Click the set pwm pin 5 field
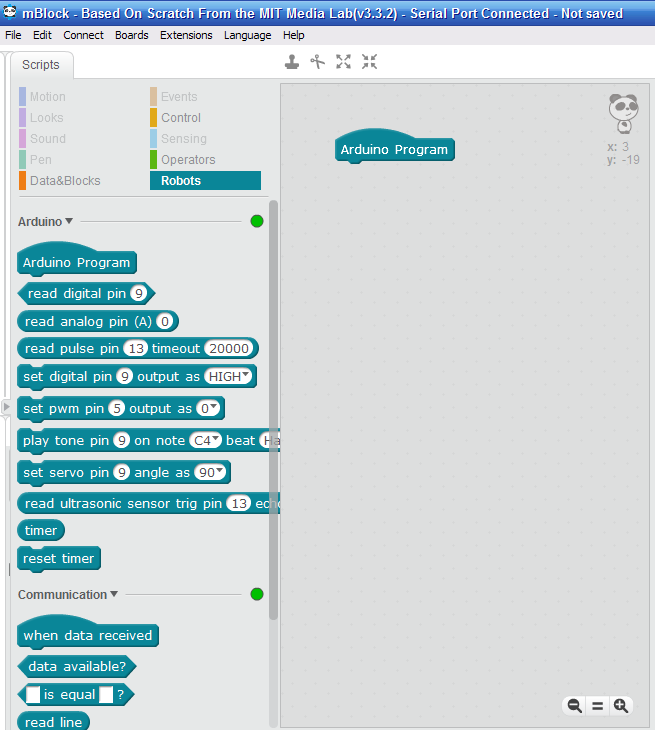 (117, 408)
